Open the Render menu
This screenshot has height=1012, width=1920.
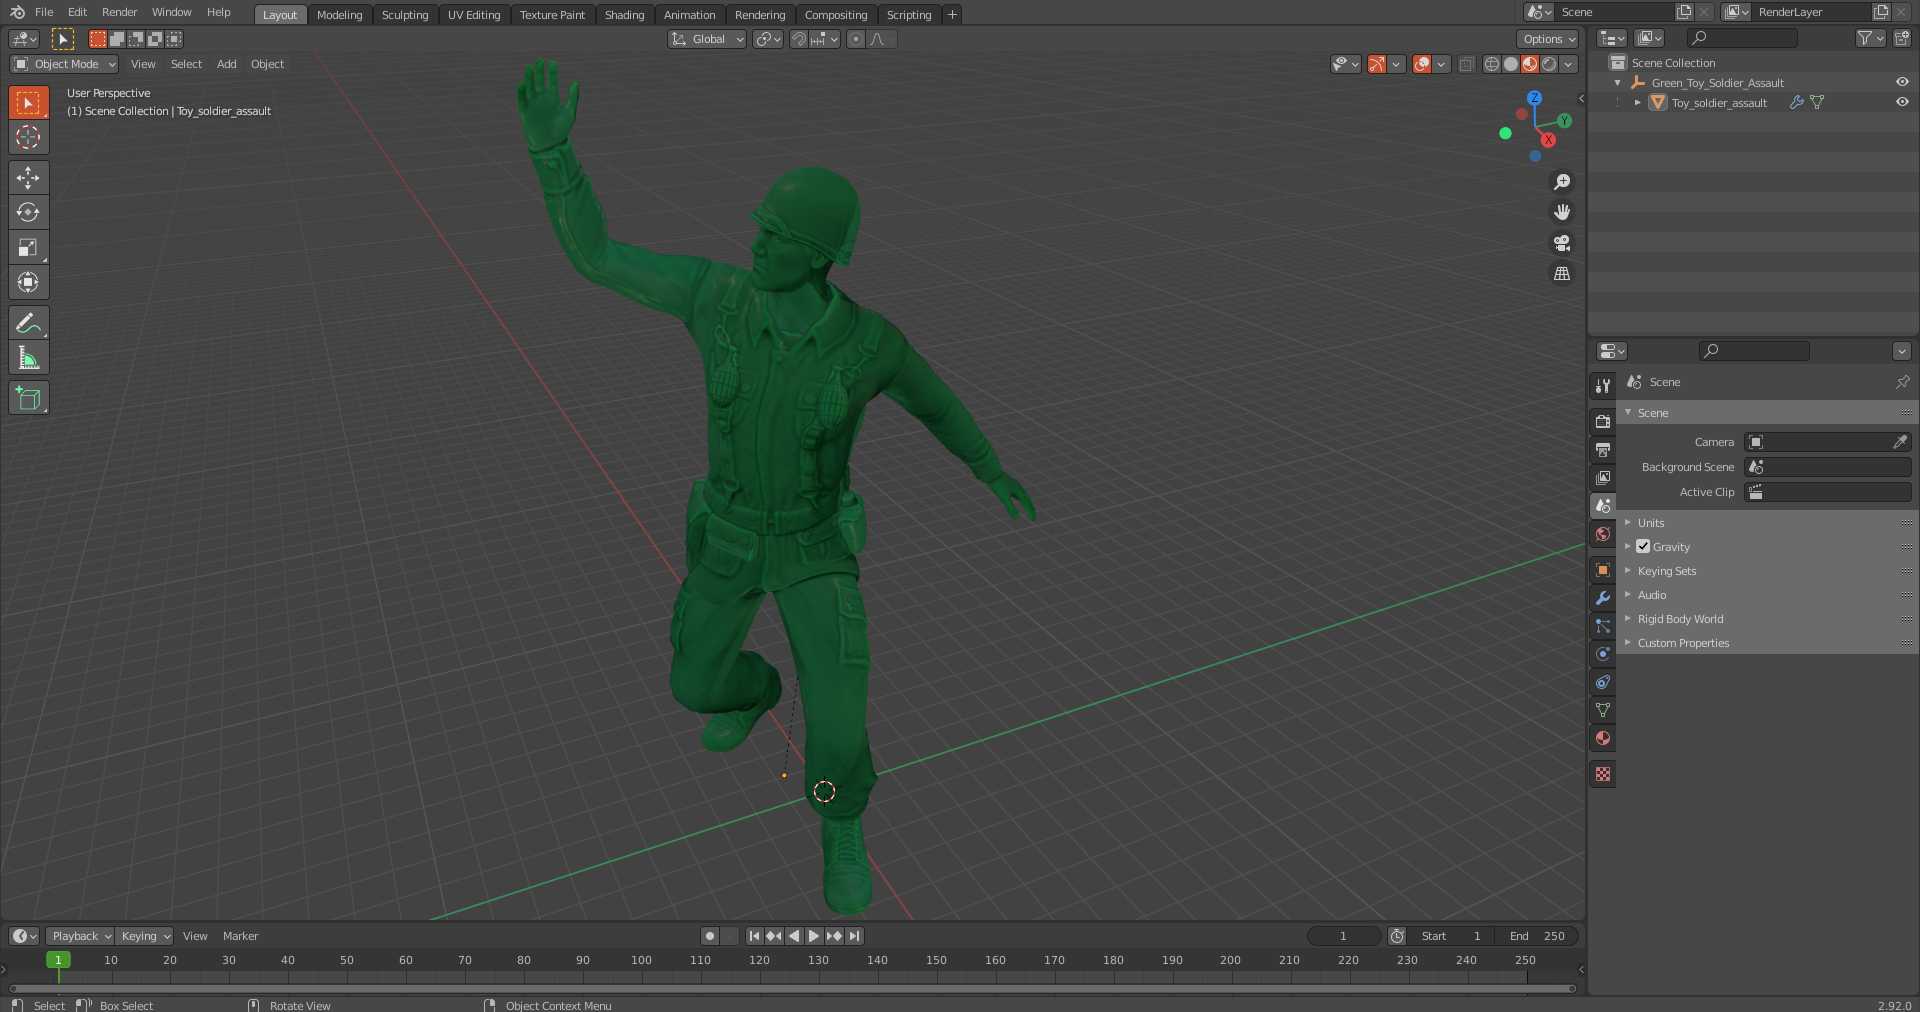click(x=120, y=12)
